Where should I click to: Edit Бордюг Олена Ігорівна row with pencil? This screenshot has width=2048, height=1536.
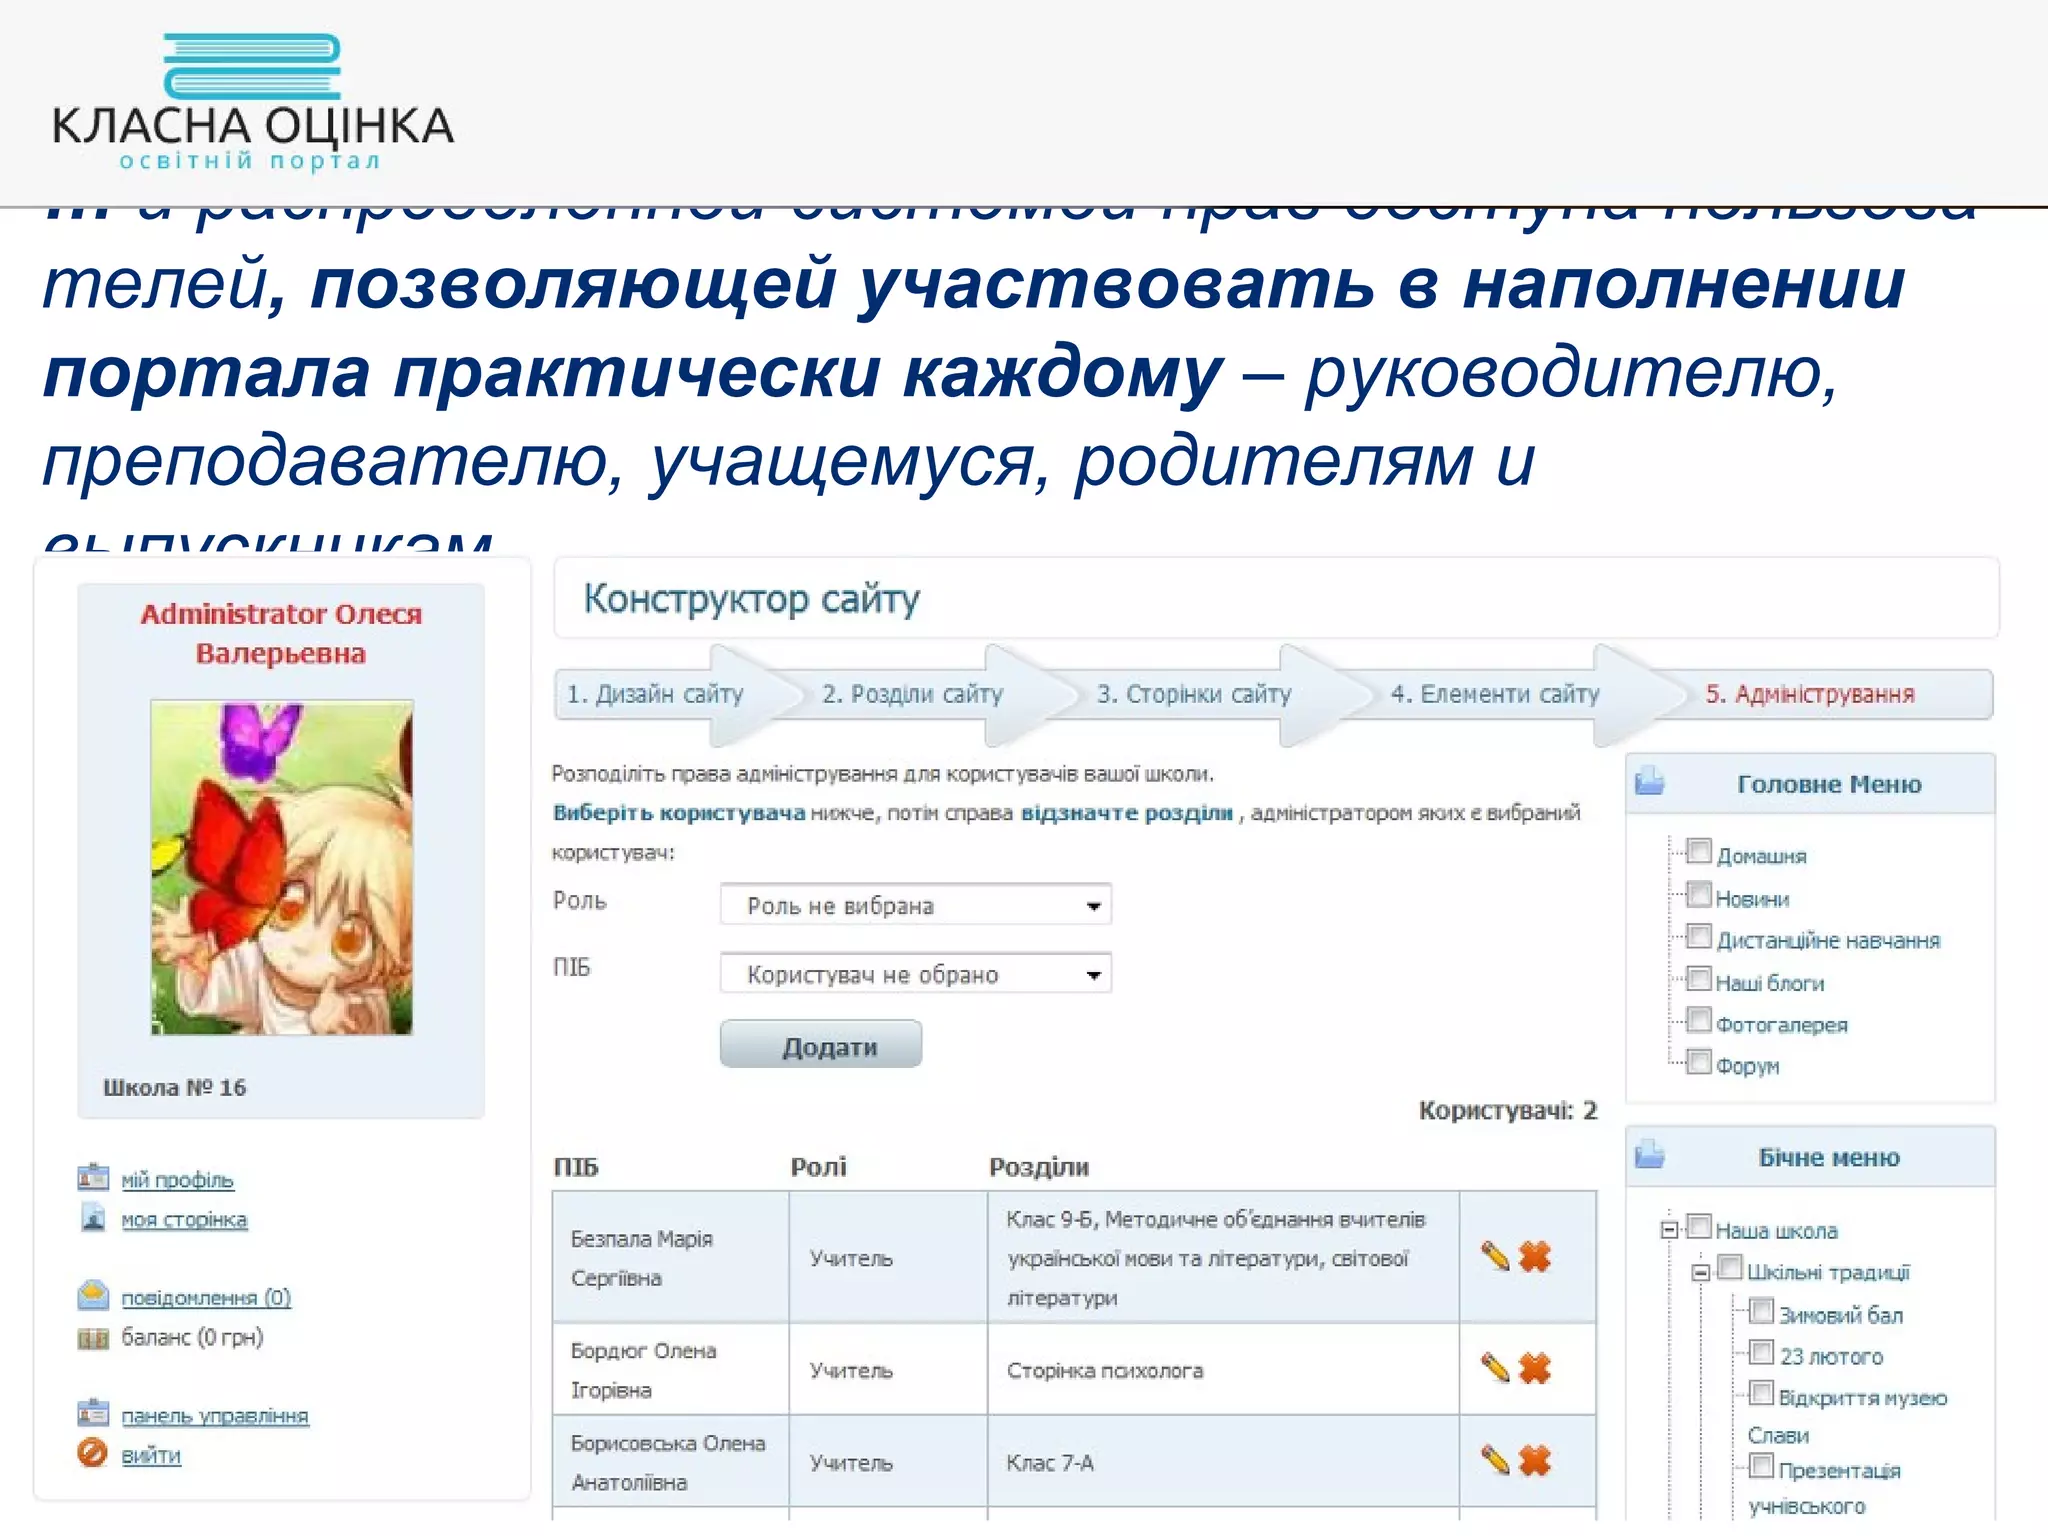tap(1495, 1367)
